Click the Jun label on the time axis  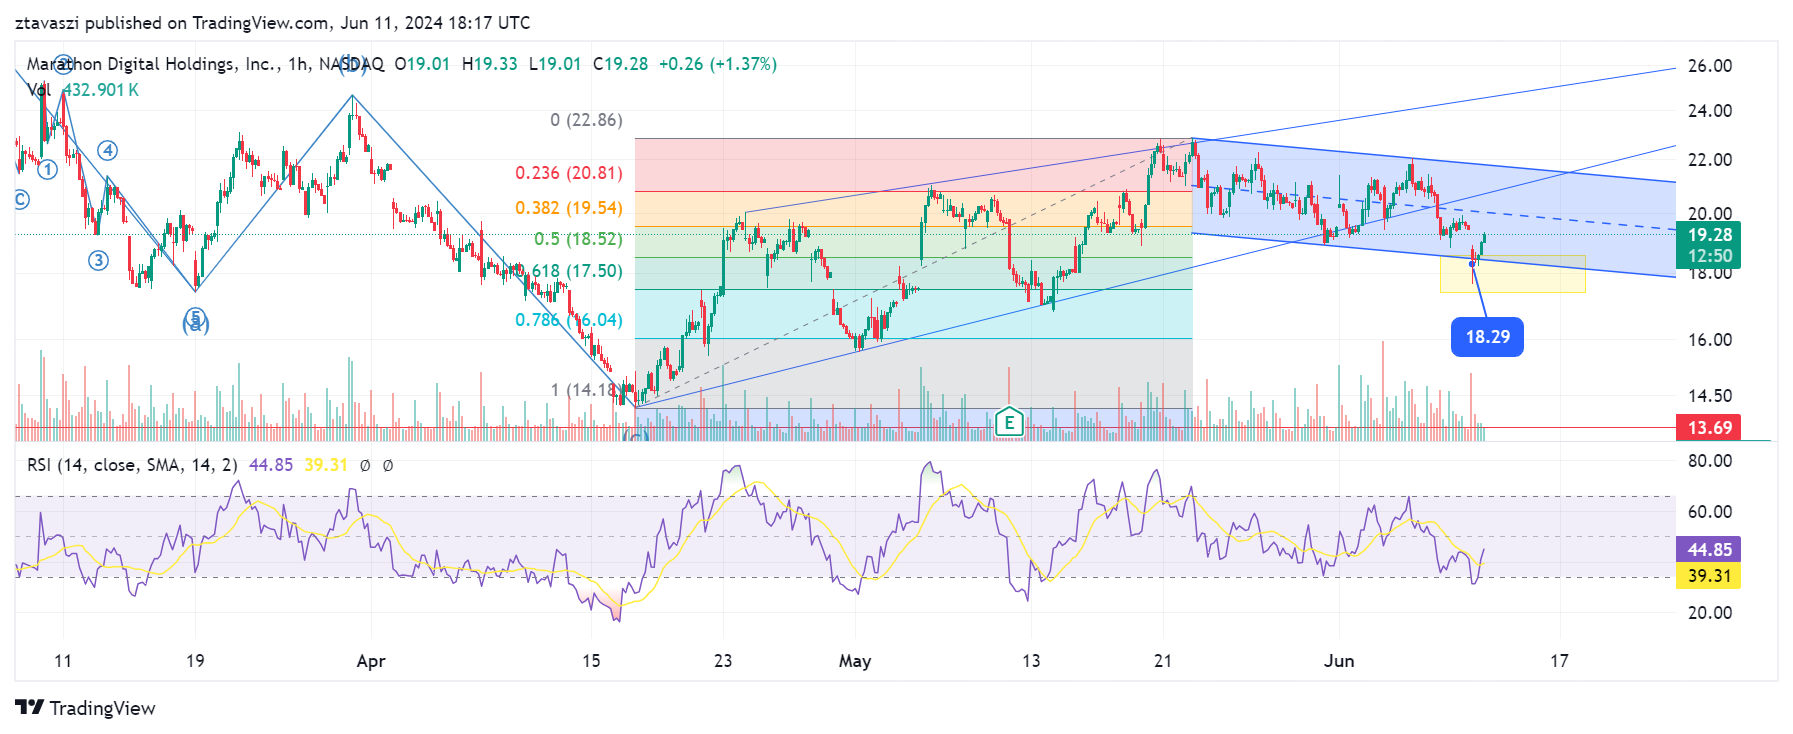click(1339, 661)
